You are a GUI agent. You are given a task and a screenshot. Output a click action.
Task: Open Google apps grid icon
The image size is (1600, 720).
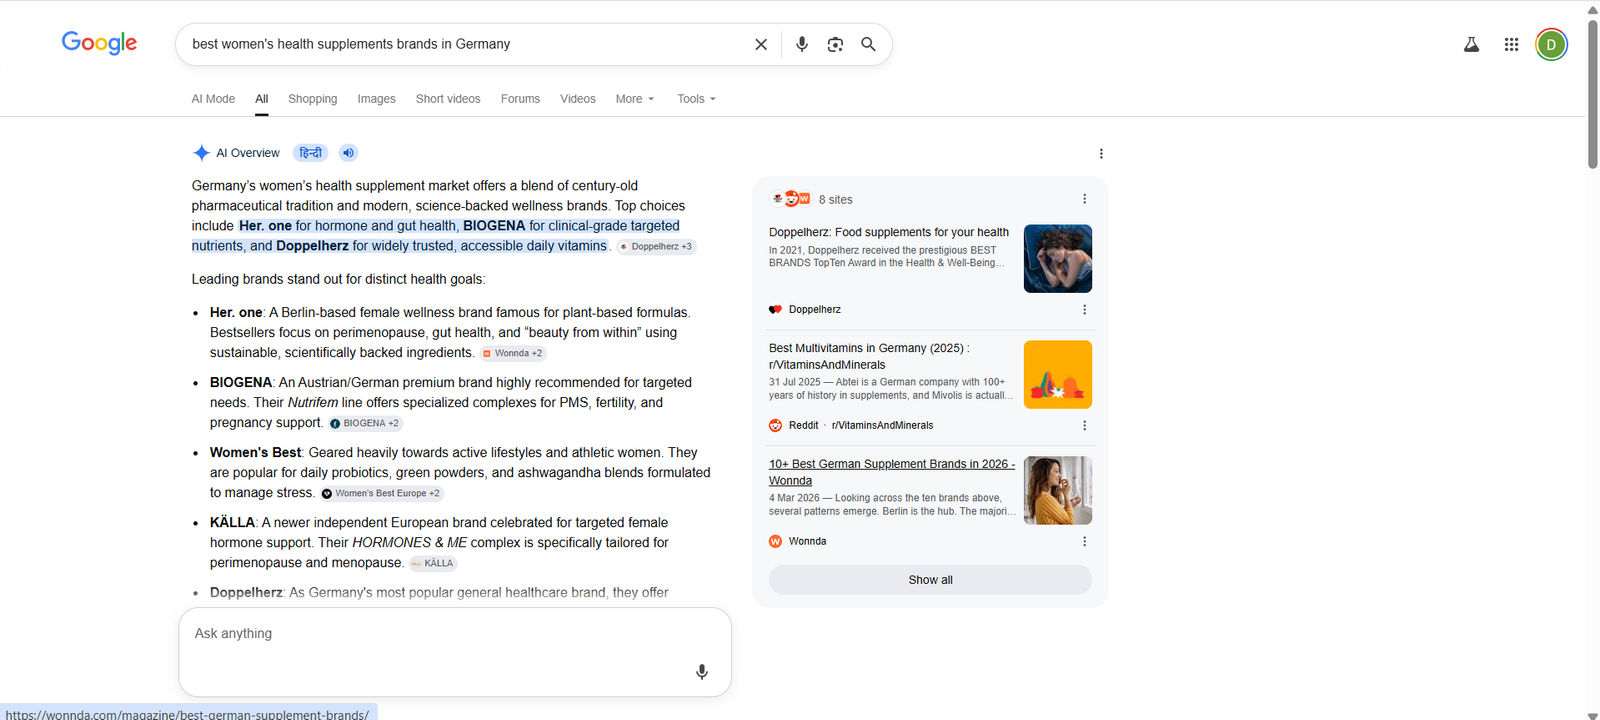click(x=1511, y=44)
